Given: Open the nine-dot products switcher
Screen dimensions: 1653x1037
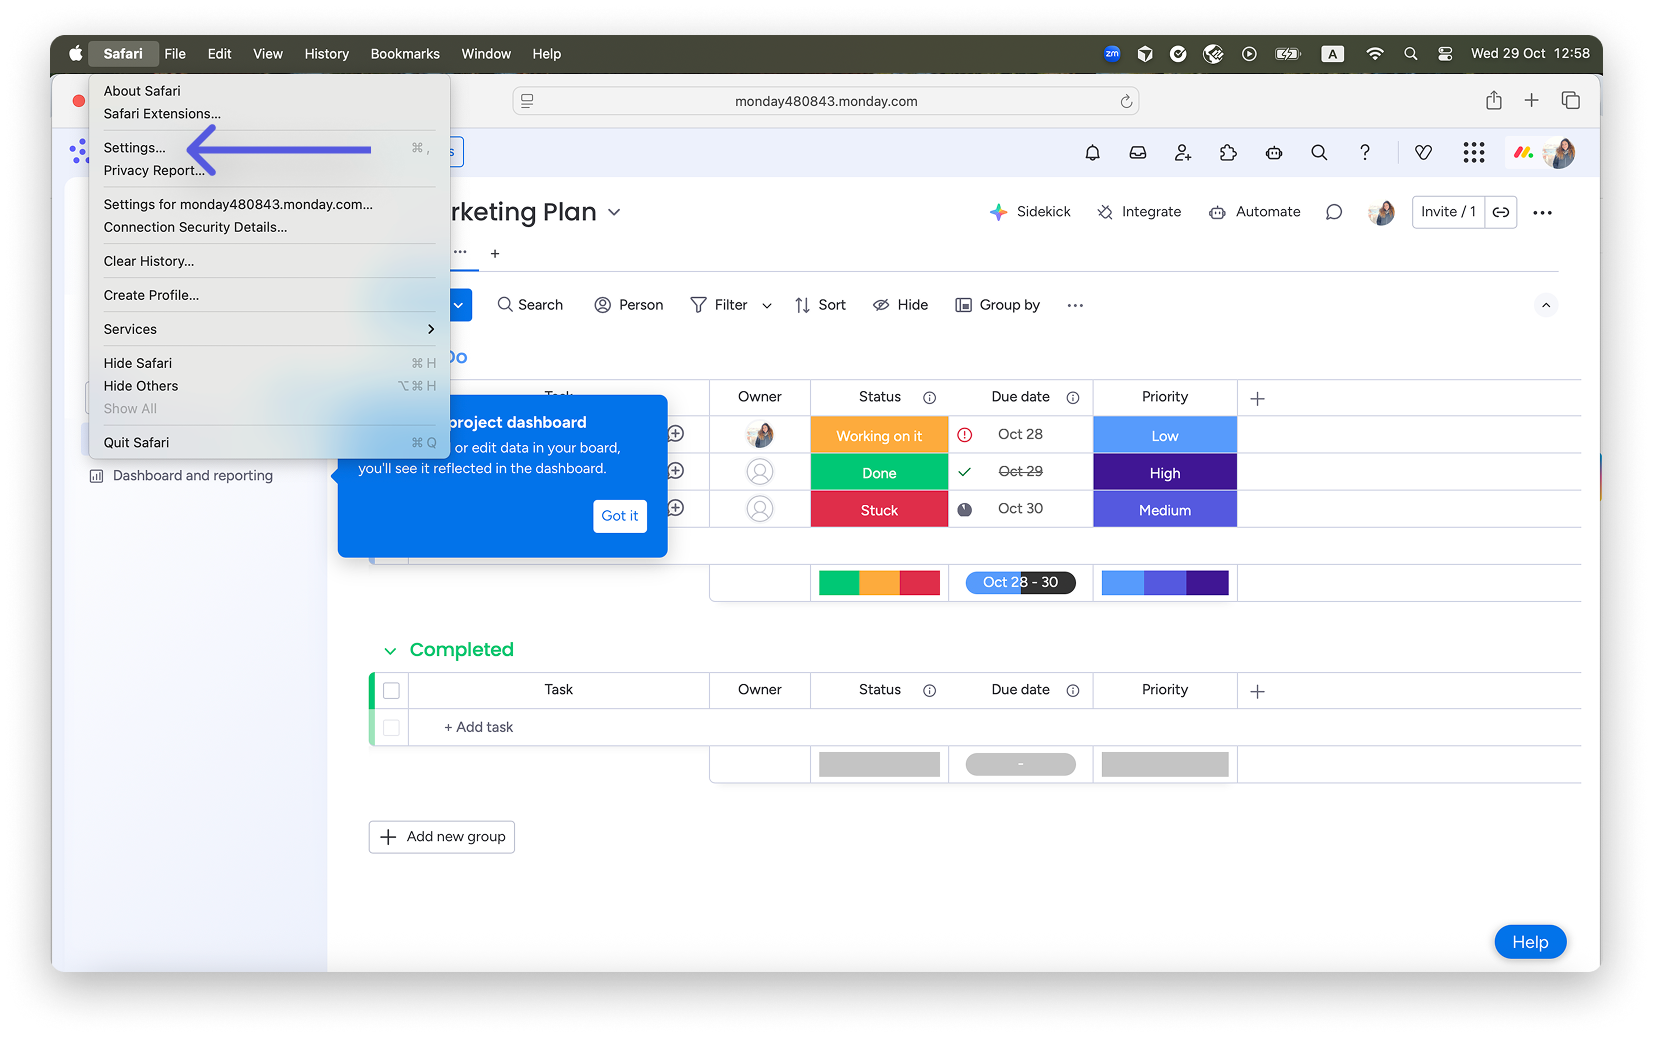Looking at the screenshot, I should pos(1473,153).
